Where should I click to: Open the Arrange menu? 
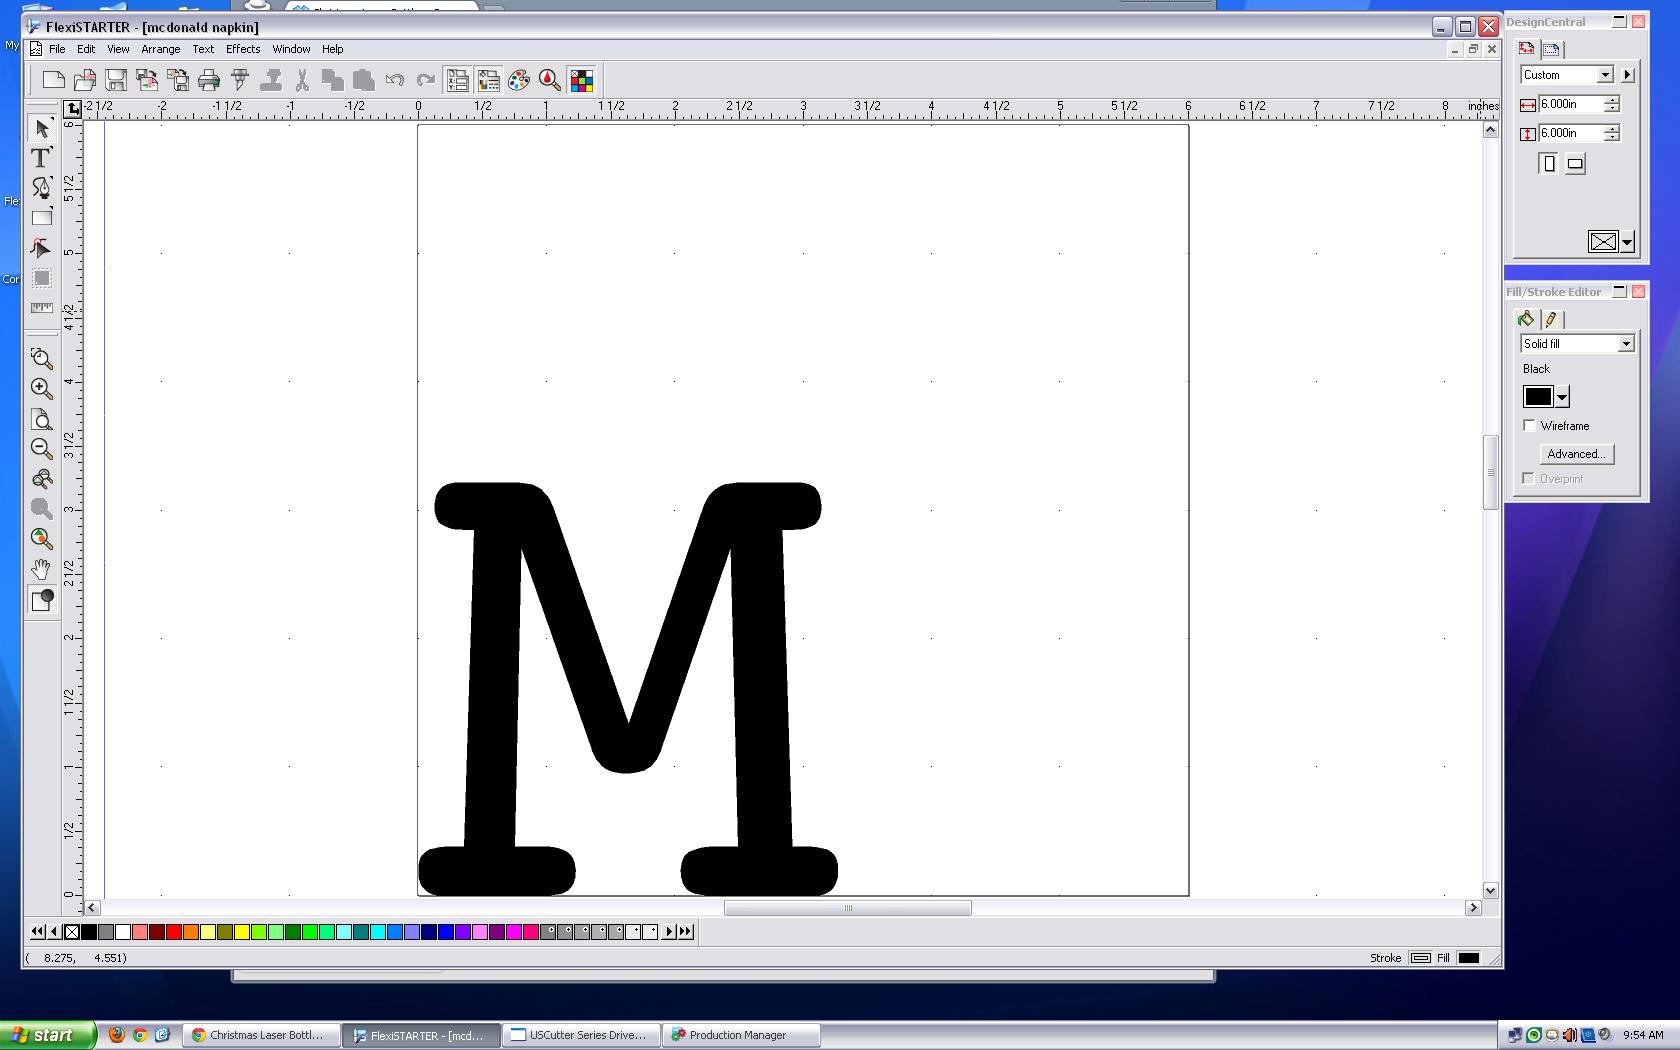coord(160,49)
